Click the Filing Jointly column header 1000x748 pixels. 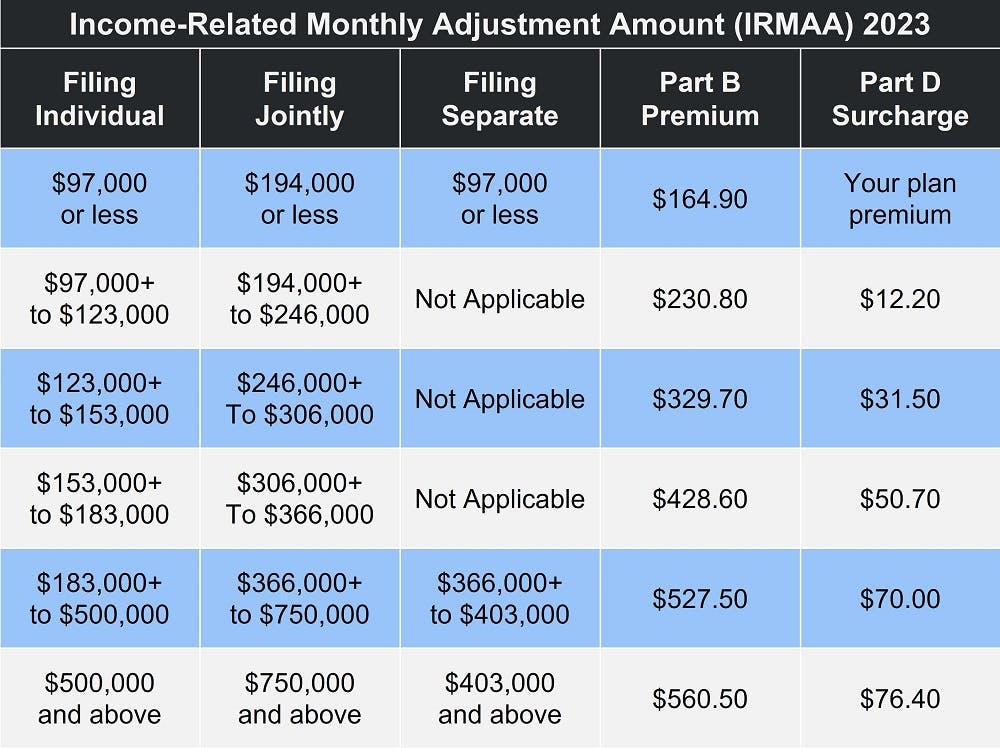coord(300,99)
